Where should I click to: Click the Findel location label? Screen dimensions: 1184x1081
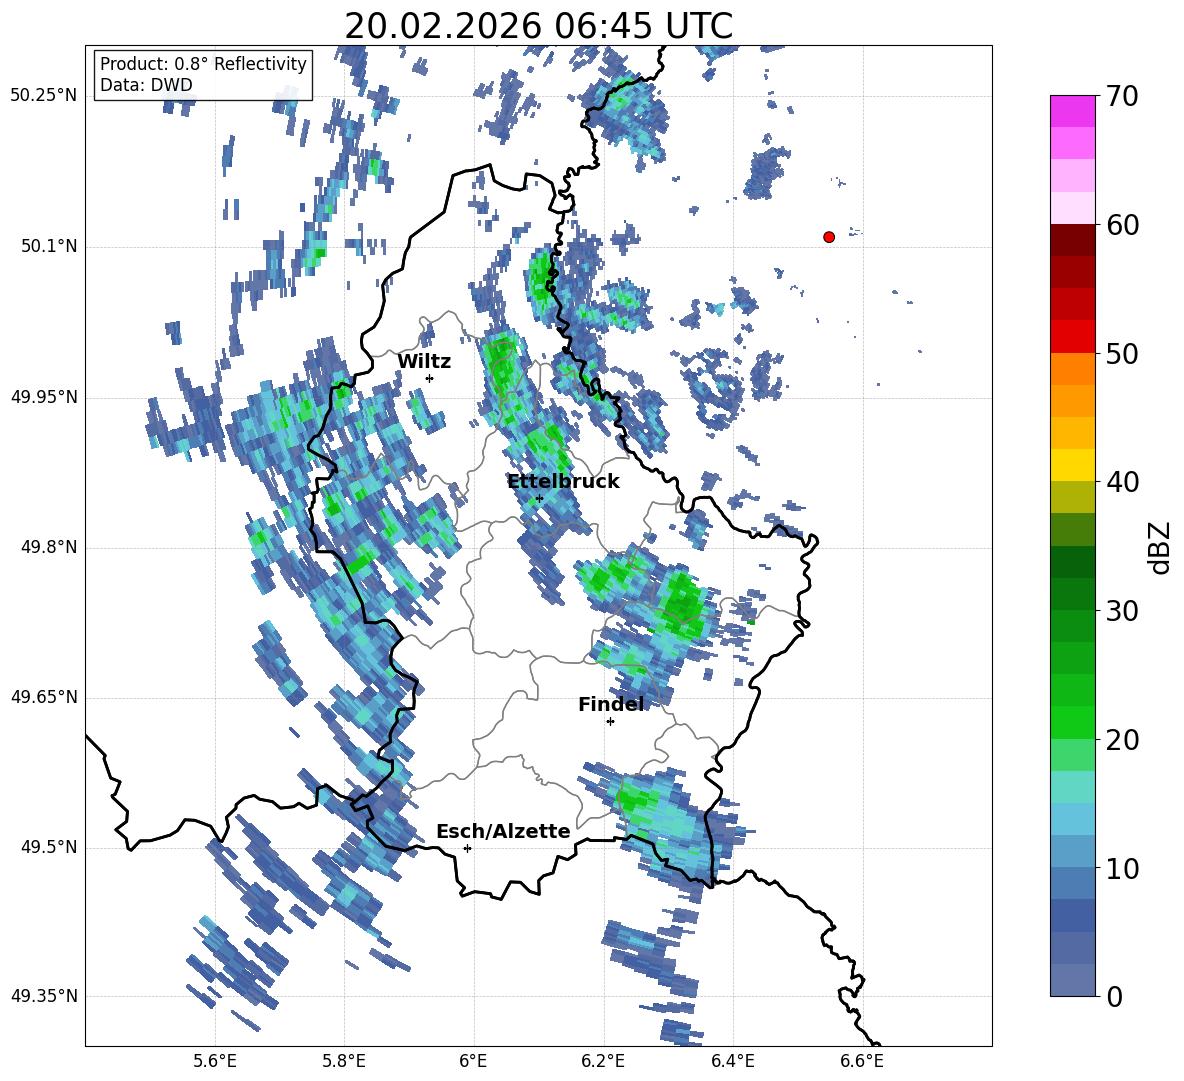coord(611,704)
